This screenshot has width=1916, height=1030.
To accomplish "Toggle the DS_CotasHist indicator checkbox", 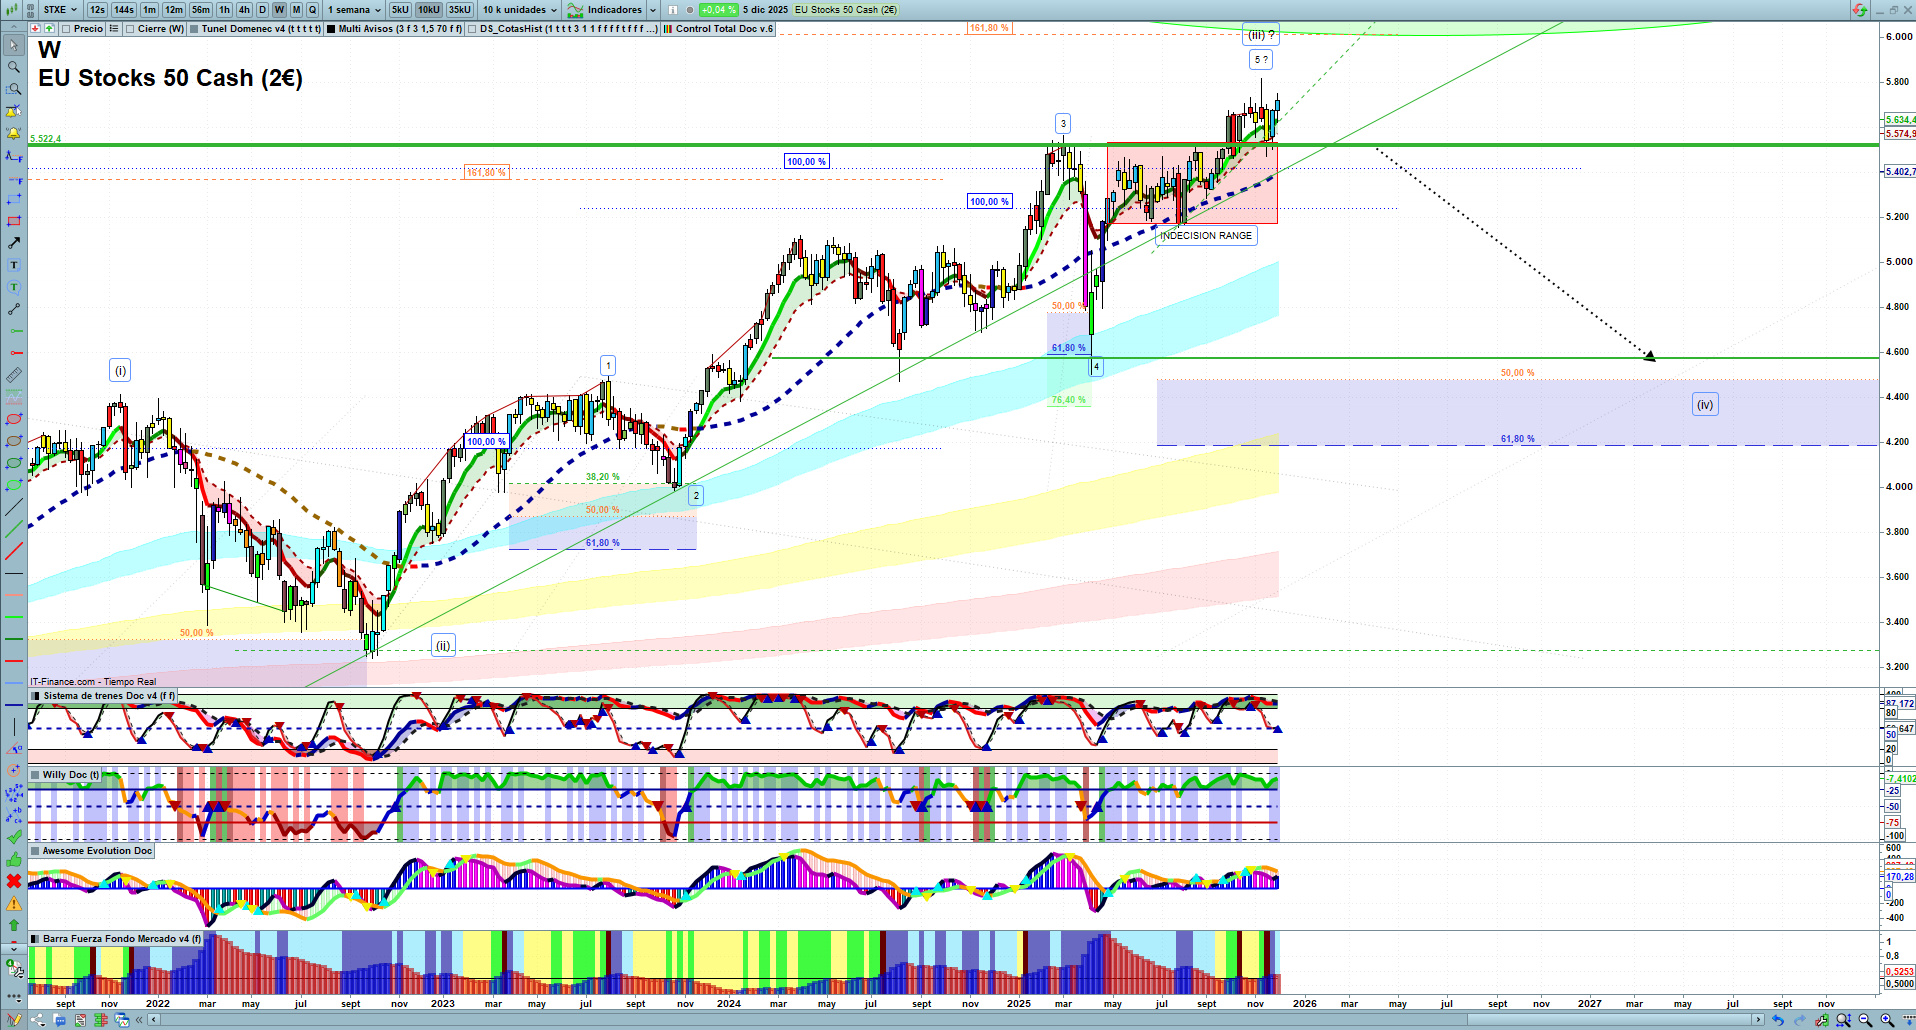I will click(472, 29).
